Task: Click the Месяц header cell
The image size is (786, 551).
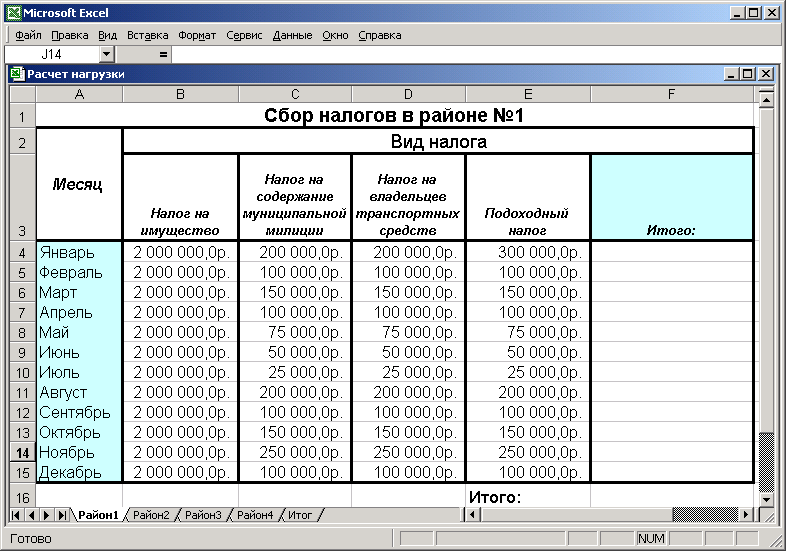Action: click(79, 185)
